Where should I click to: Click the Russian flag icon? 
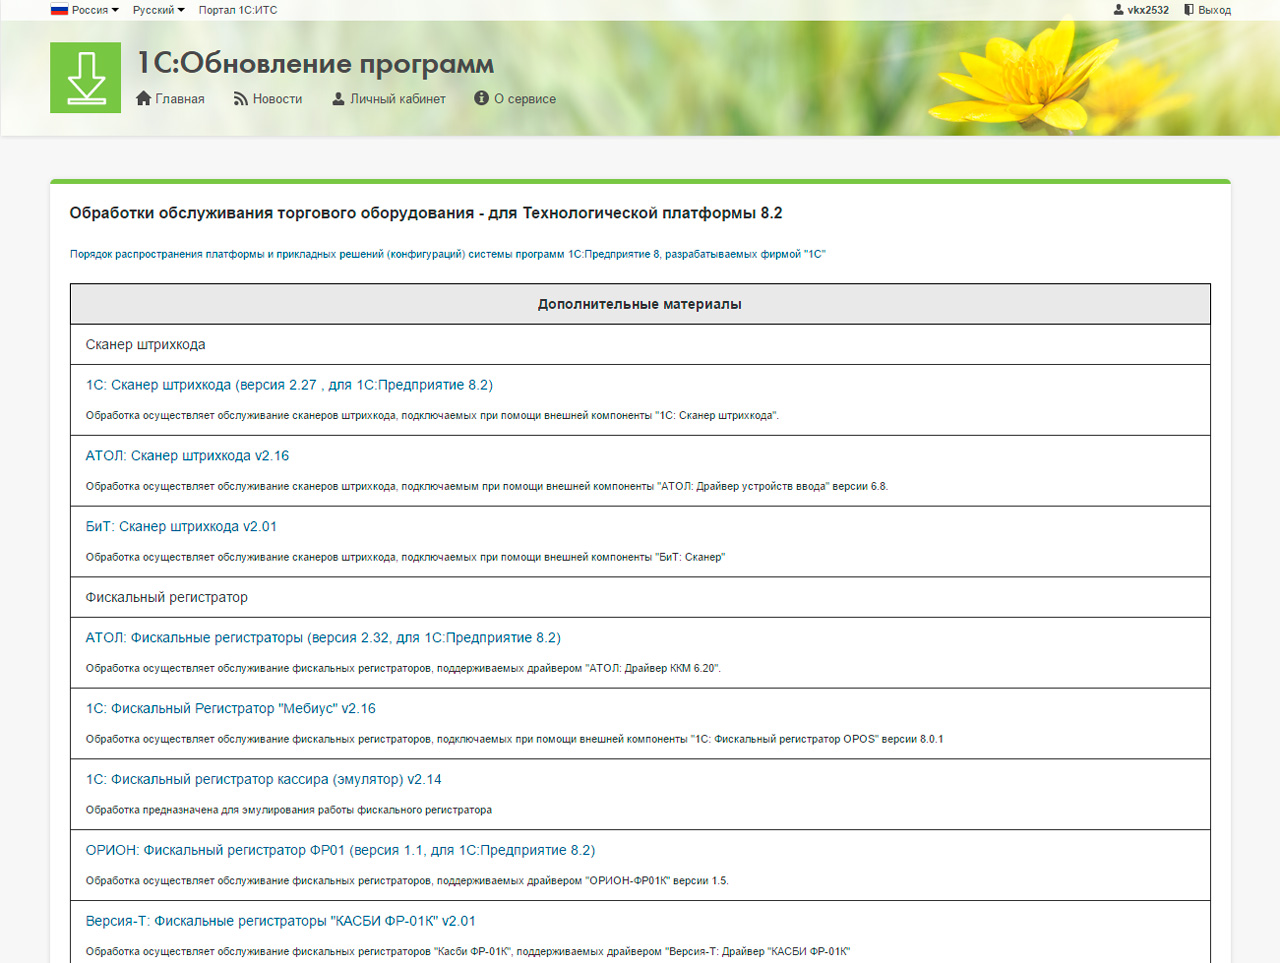(x=59, y=10)
